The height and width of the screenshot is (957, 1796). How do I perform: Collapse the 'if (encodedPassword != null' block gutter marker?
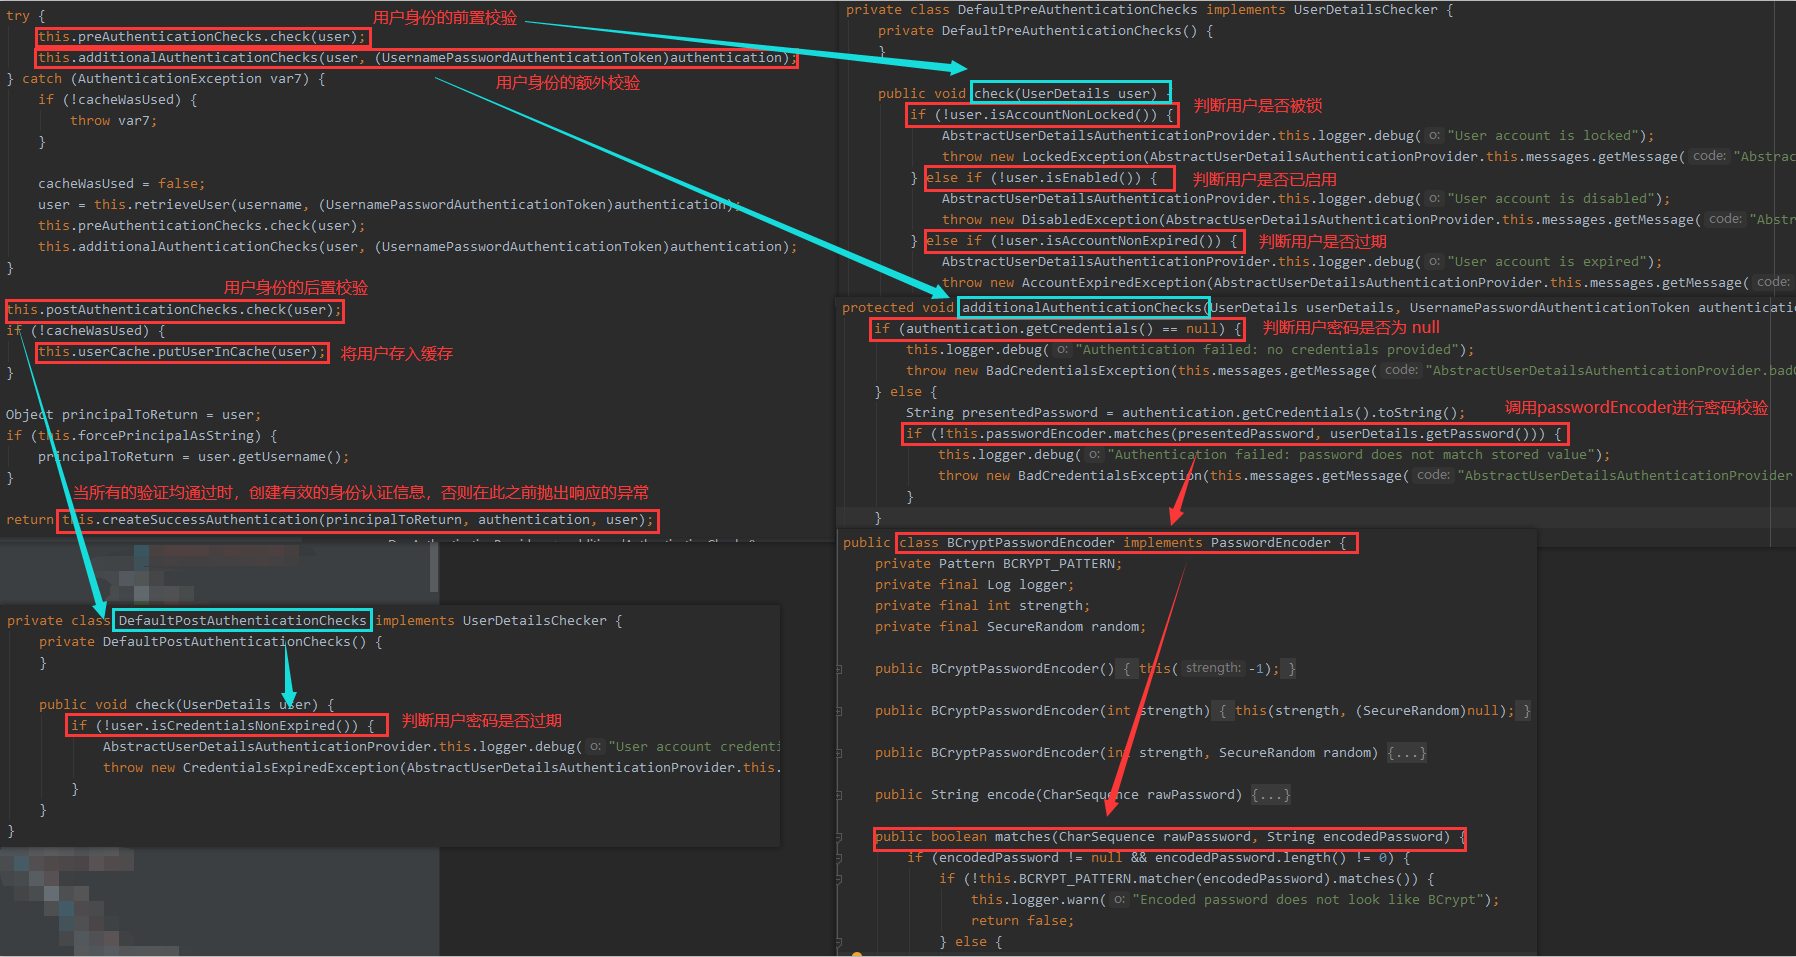coord(839,858)
